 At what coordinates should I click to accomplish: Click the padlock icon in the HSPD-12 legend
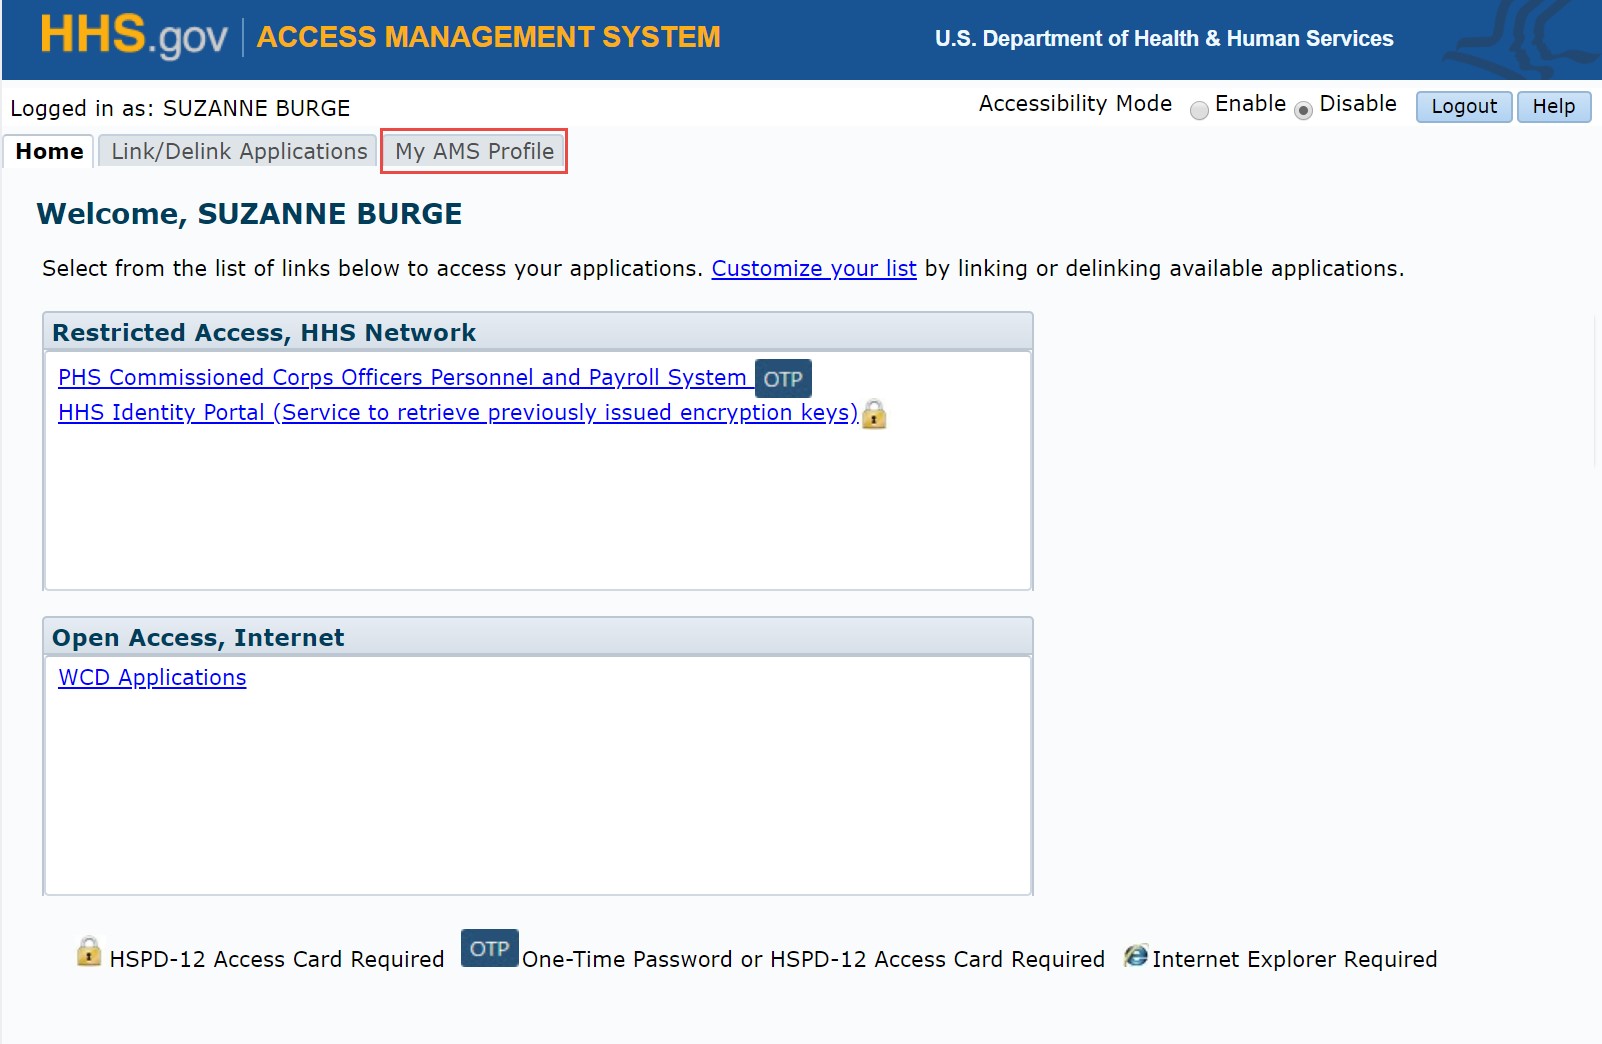coord(89,950)
